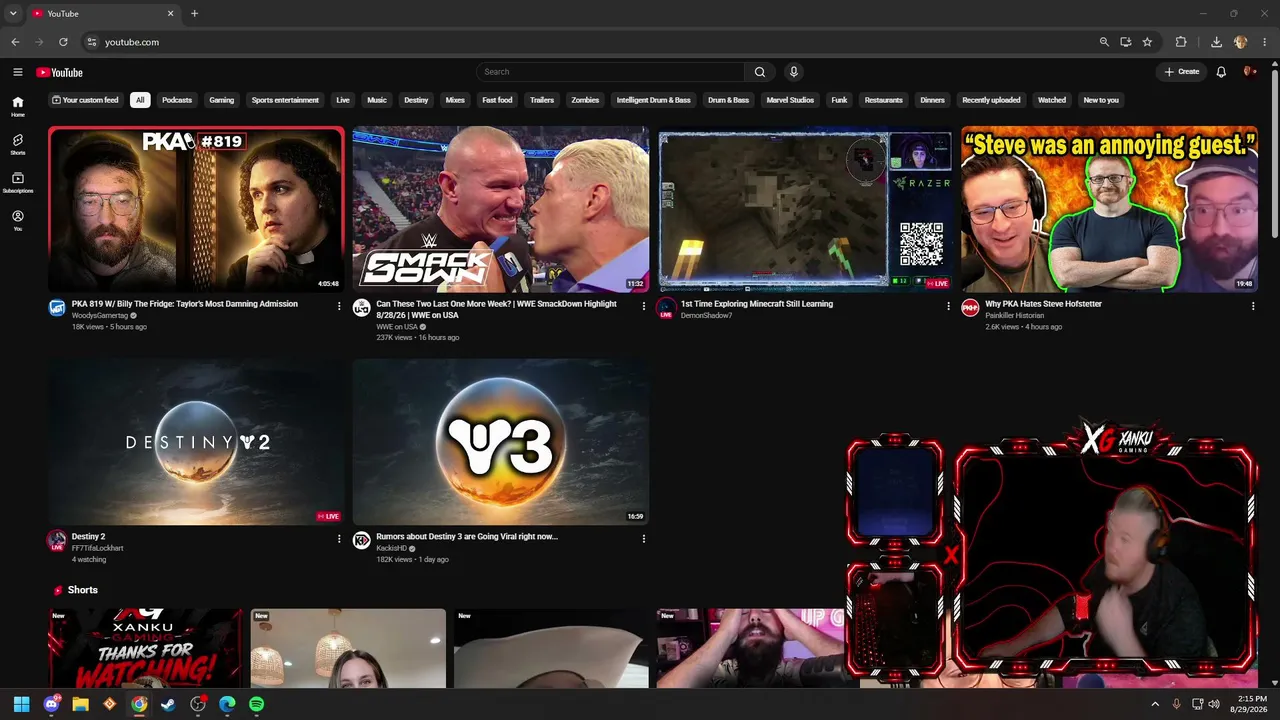Screen dimensions: 1280x720
Task: Start voice search with the microphone icon
Action: click(x=794, y=72)
